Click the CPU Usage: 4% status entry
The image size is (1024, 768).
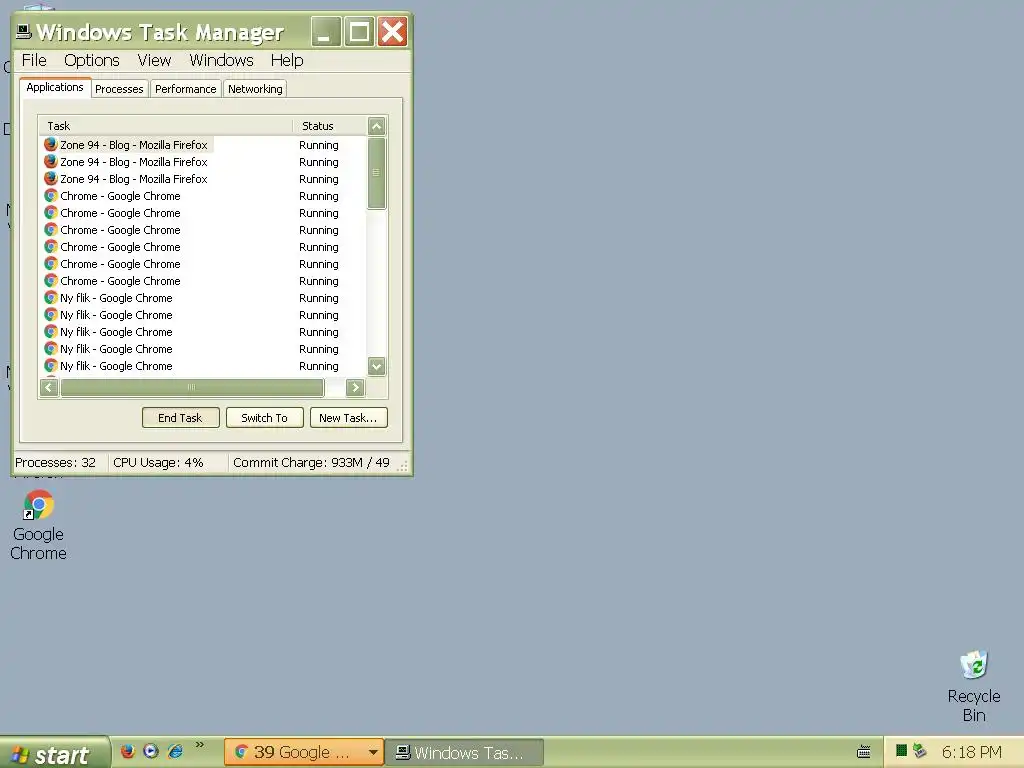click(159, 462)
